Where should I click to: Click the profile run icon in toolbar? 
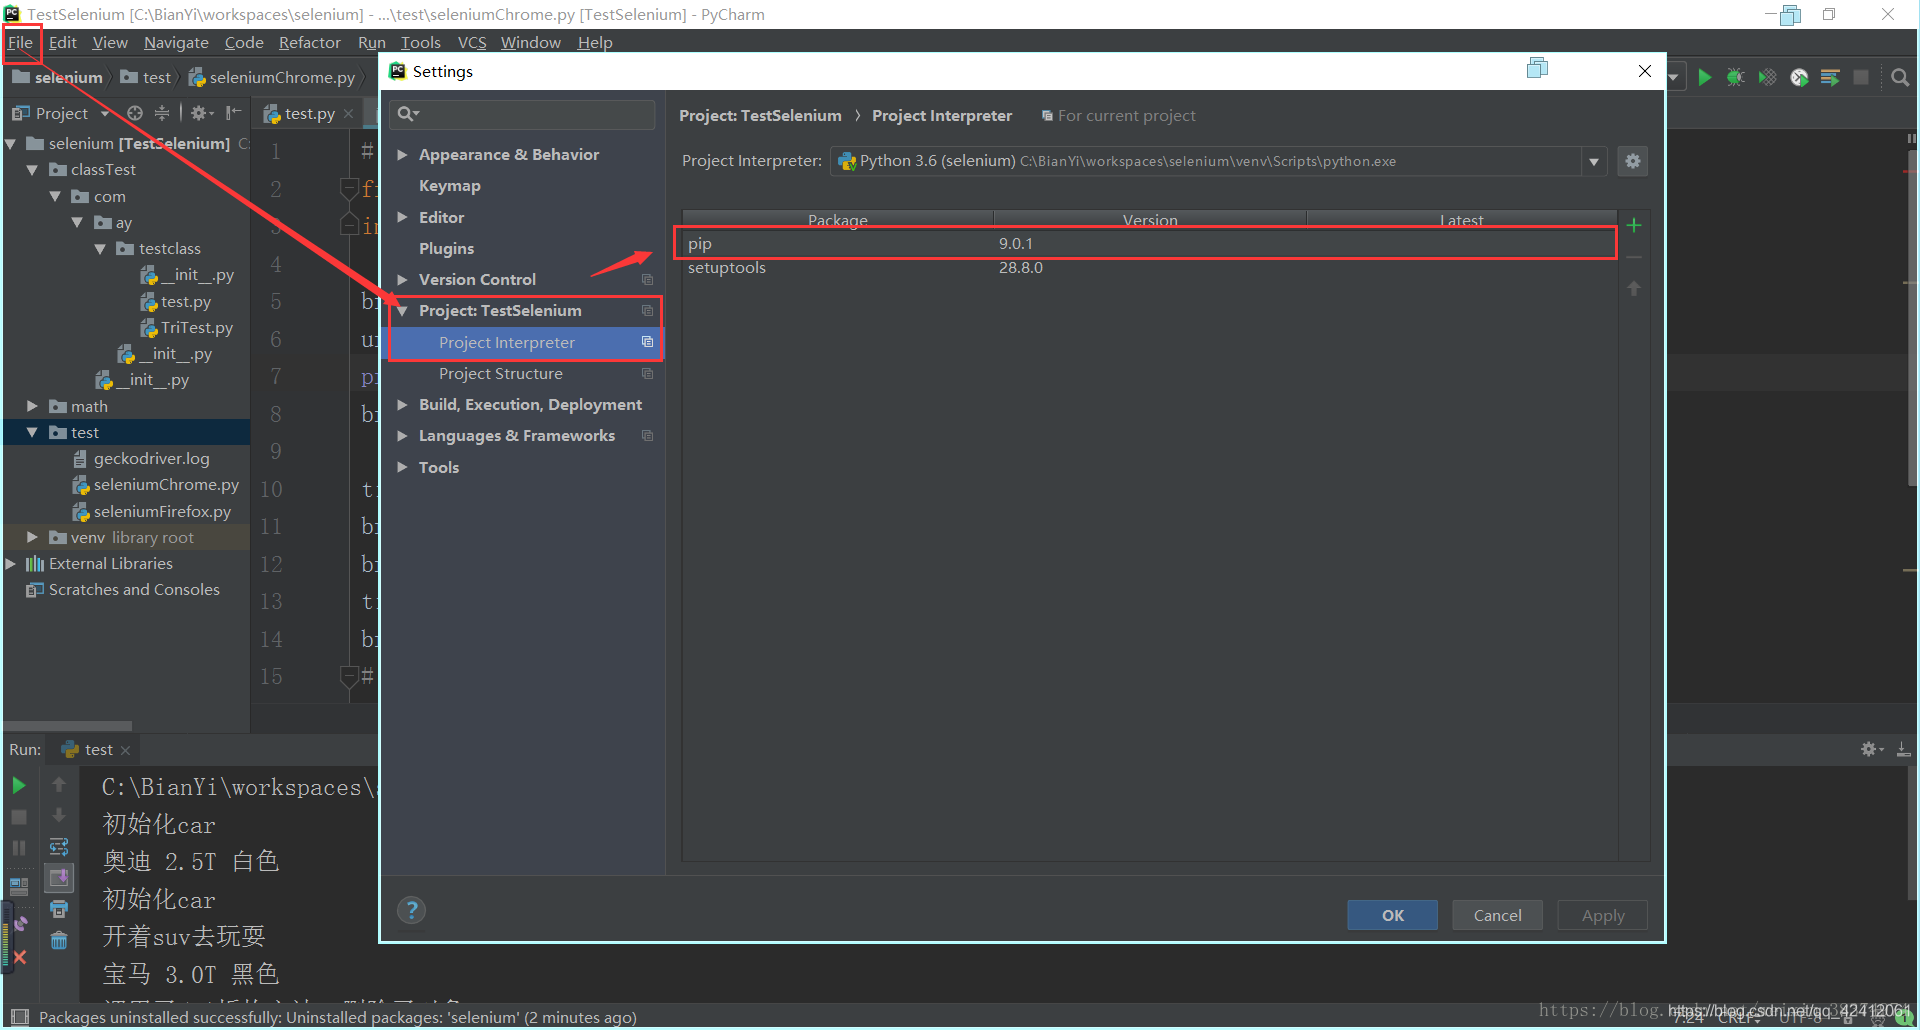click(x=1799, y=77)
